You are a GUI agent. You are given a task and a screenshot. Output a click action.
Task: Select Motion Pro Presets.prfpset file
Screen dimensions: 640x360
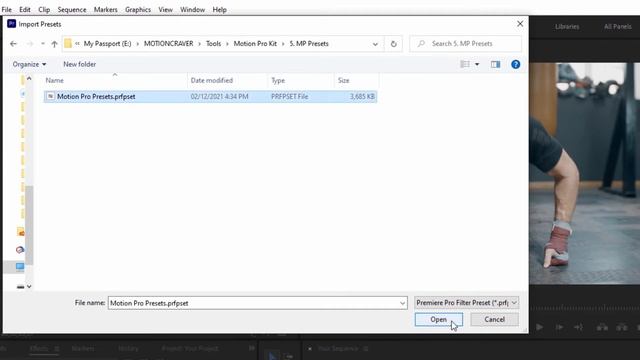[210, 96]
